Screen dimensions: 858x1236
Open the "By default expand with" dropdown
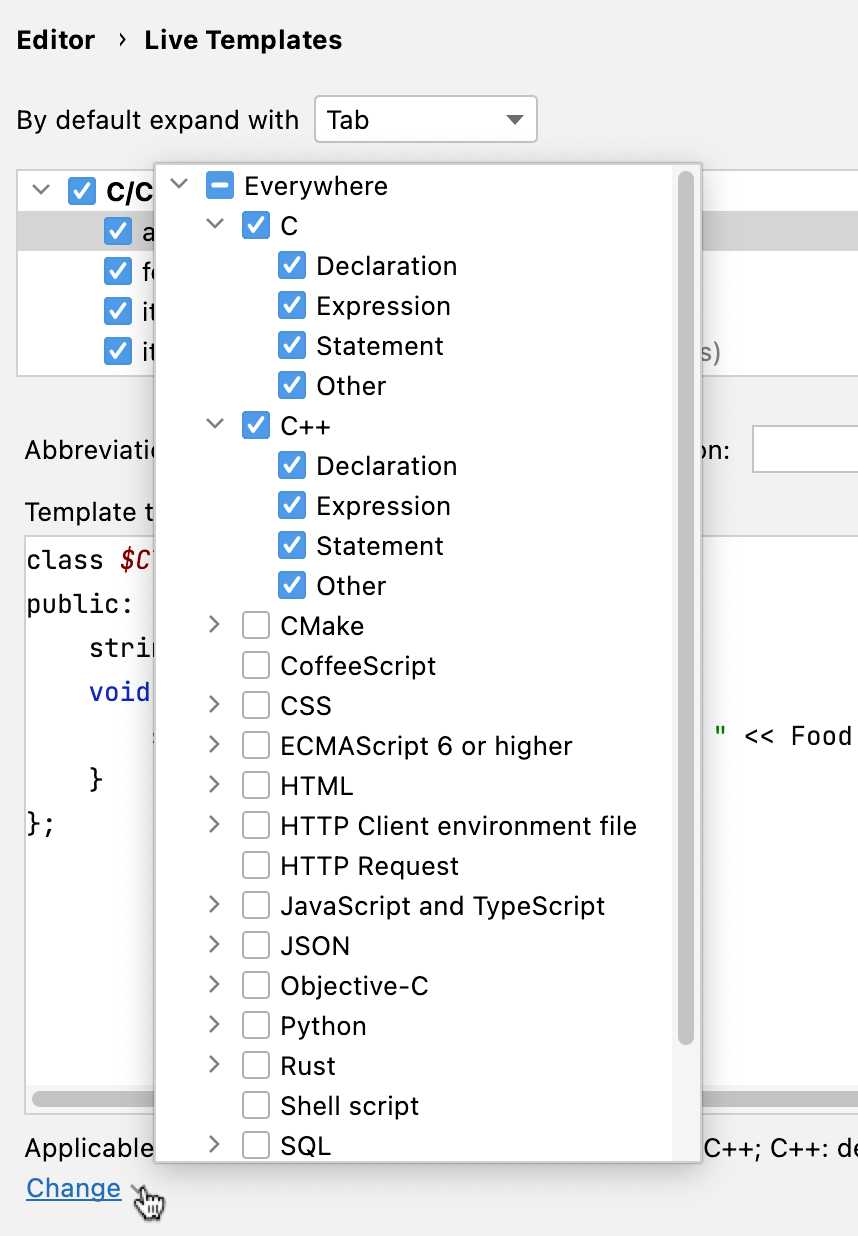click(425, 118)
